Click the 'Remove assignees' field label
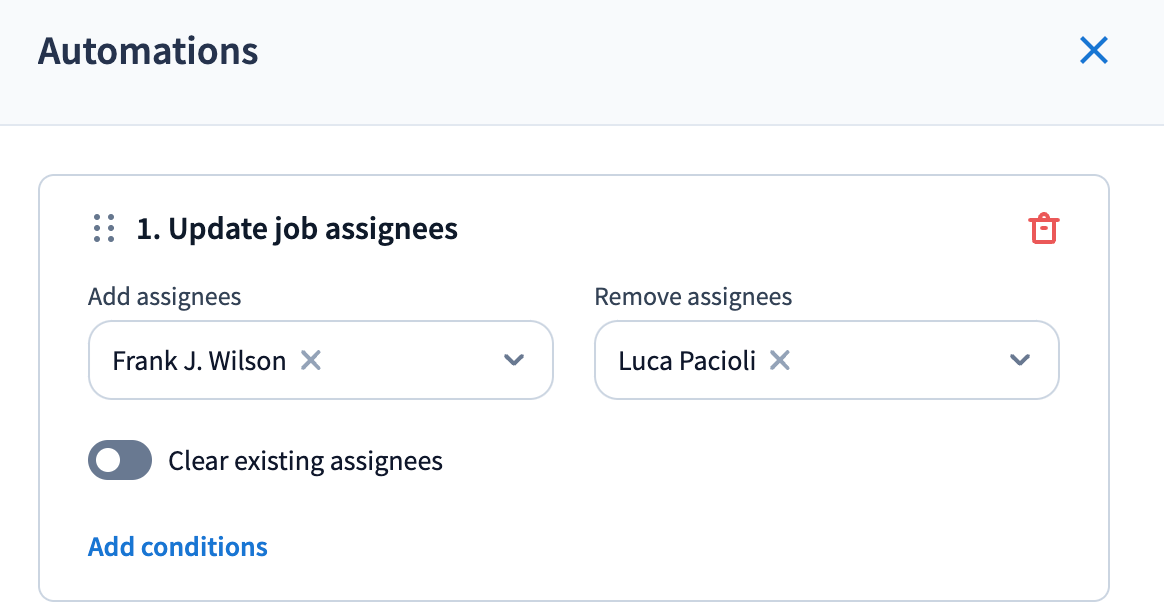This screenshot has width=1164, height=614. pos(693,296)
